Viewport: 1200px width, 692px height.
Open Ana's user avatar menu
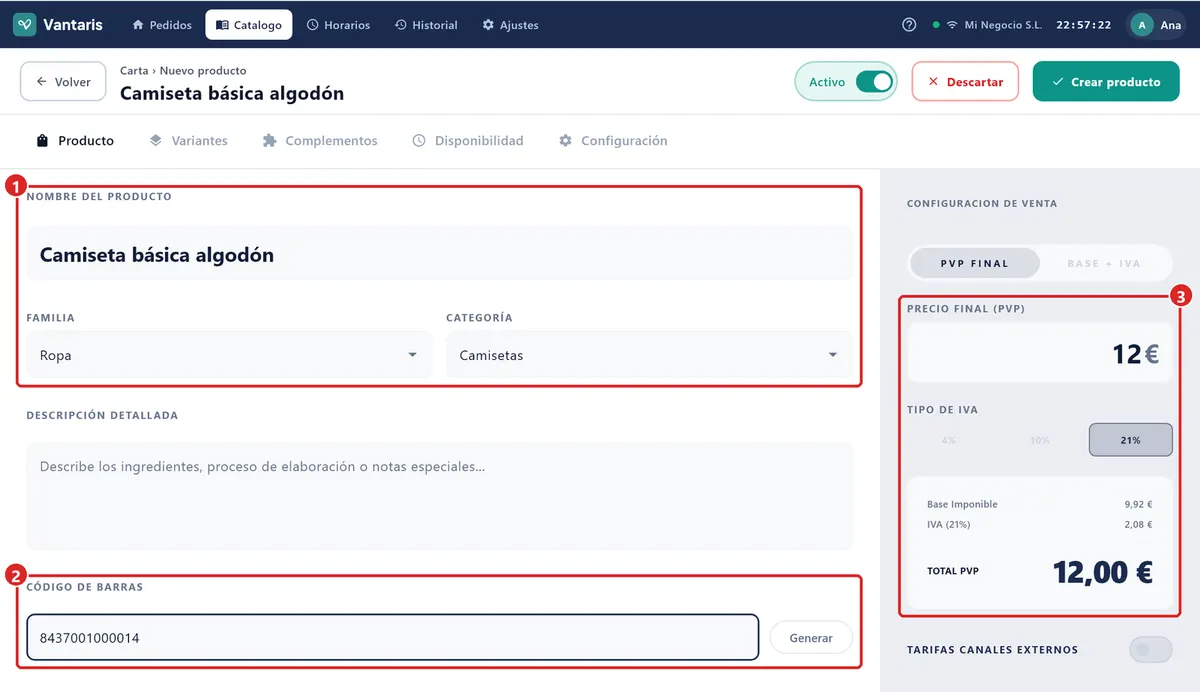coord(1157,25)
